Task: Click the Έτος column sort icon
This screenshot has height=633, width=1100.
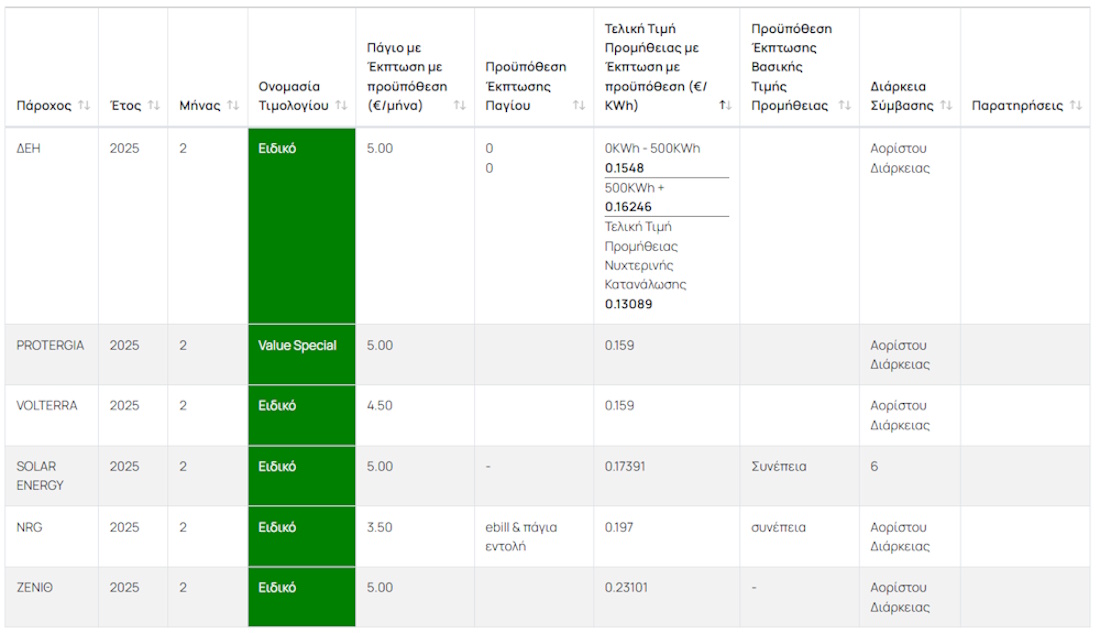Action: (153, 106)
